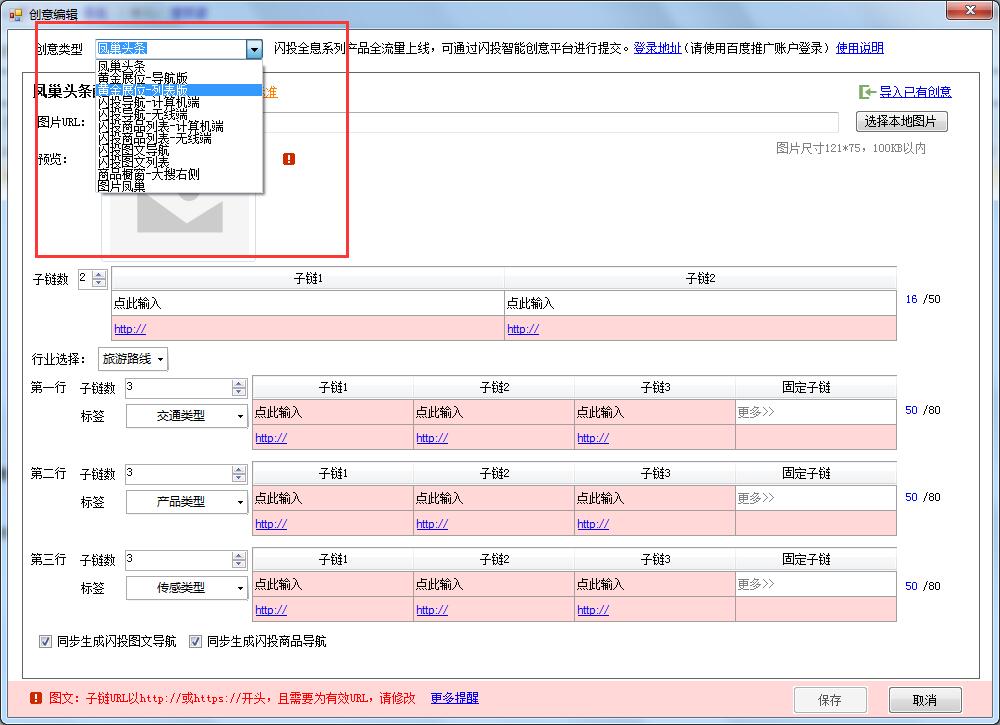1000x725 pixels.
Task: Click 点此输入 cell under top 子链2
Action: [700, 303]
